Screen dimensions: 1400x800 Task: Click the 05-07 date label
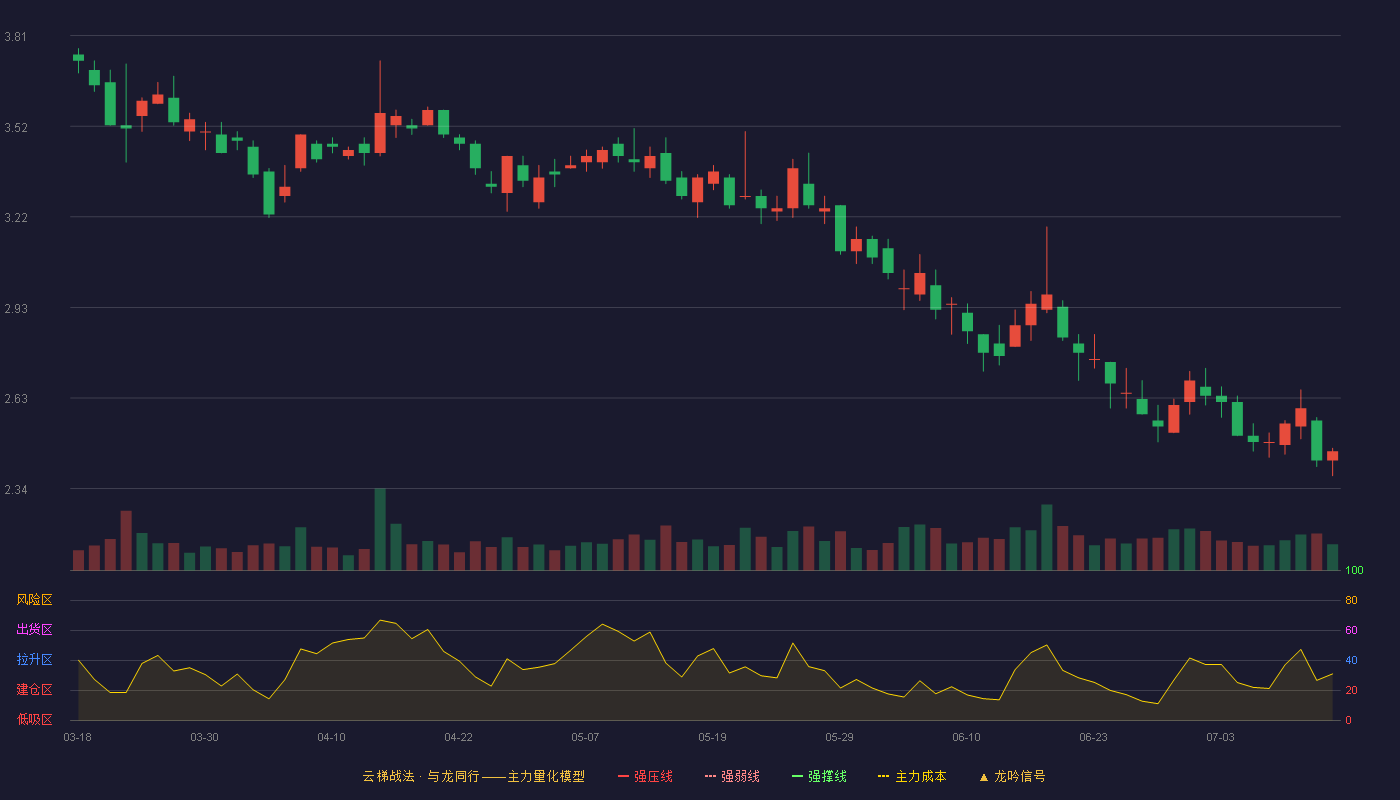tap(585, 737)
